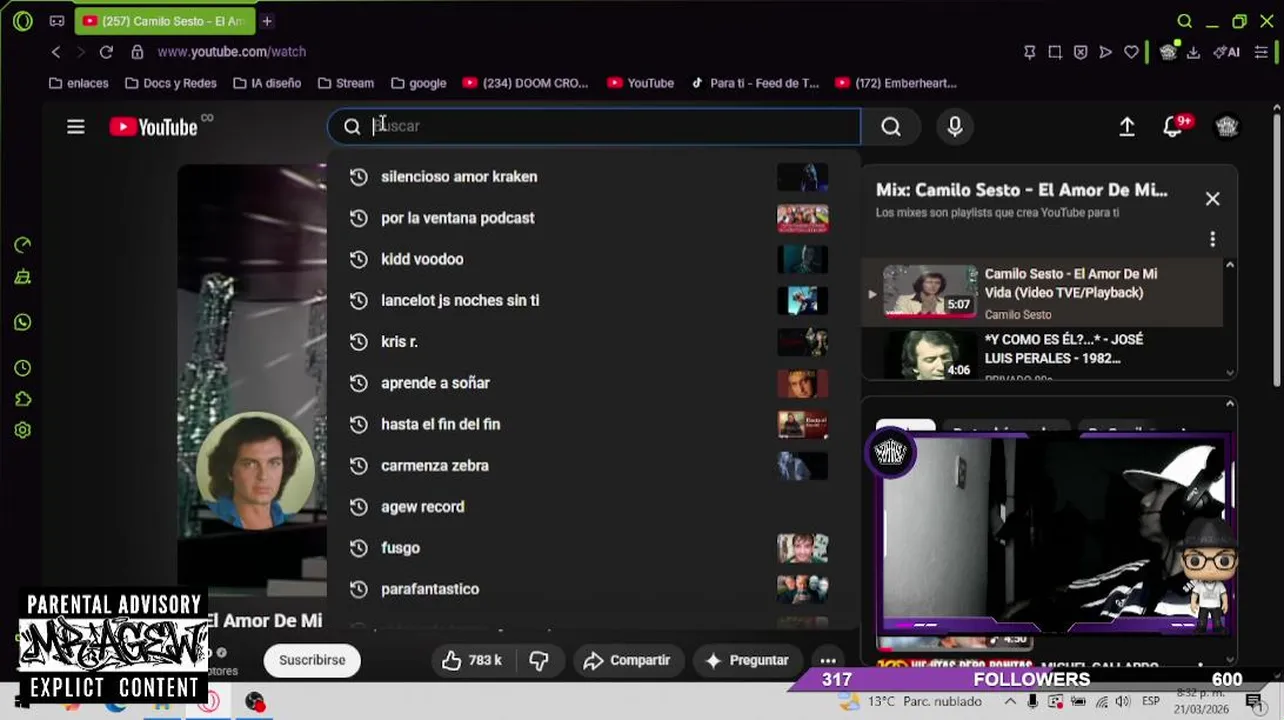Play Camilo Sesto El Amor De Mi Vida thumbnail

pyautogui.click(x=930, y=291)
